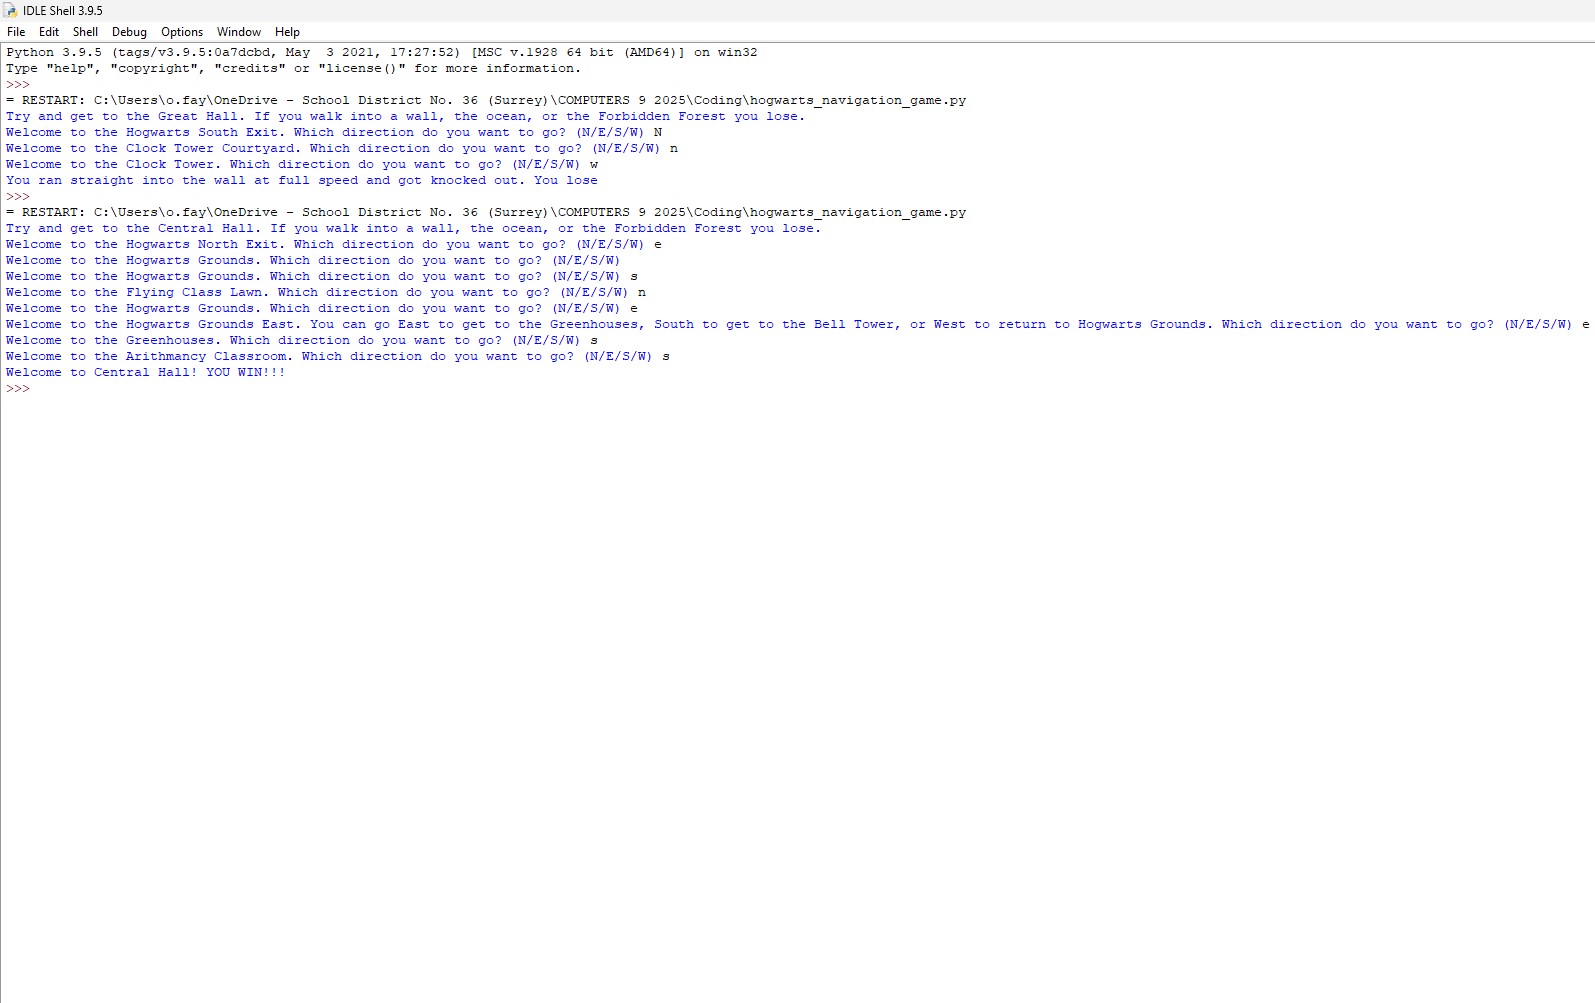Click 'Try and get to the Central Hall' line

(x=414, y=228)
